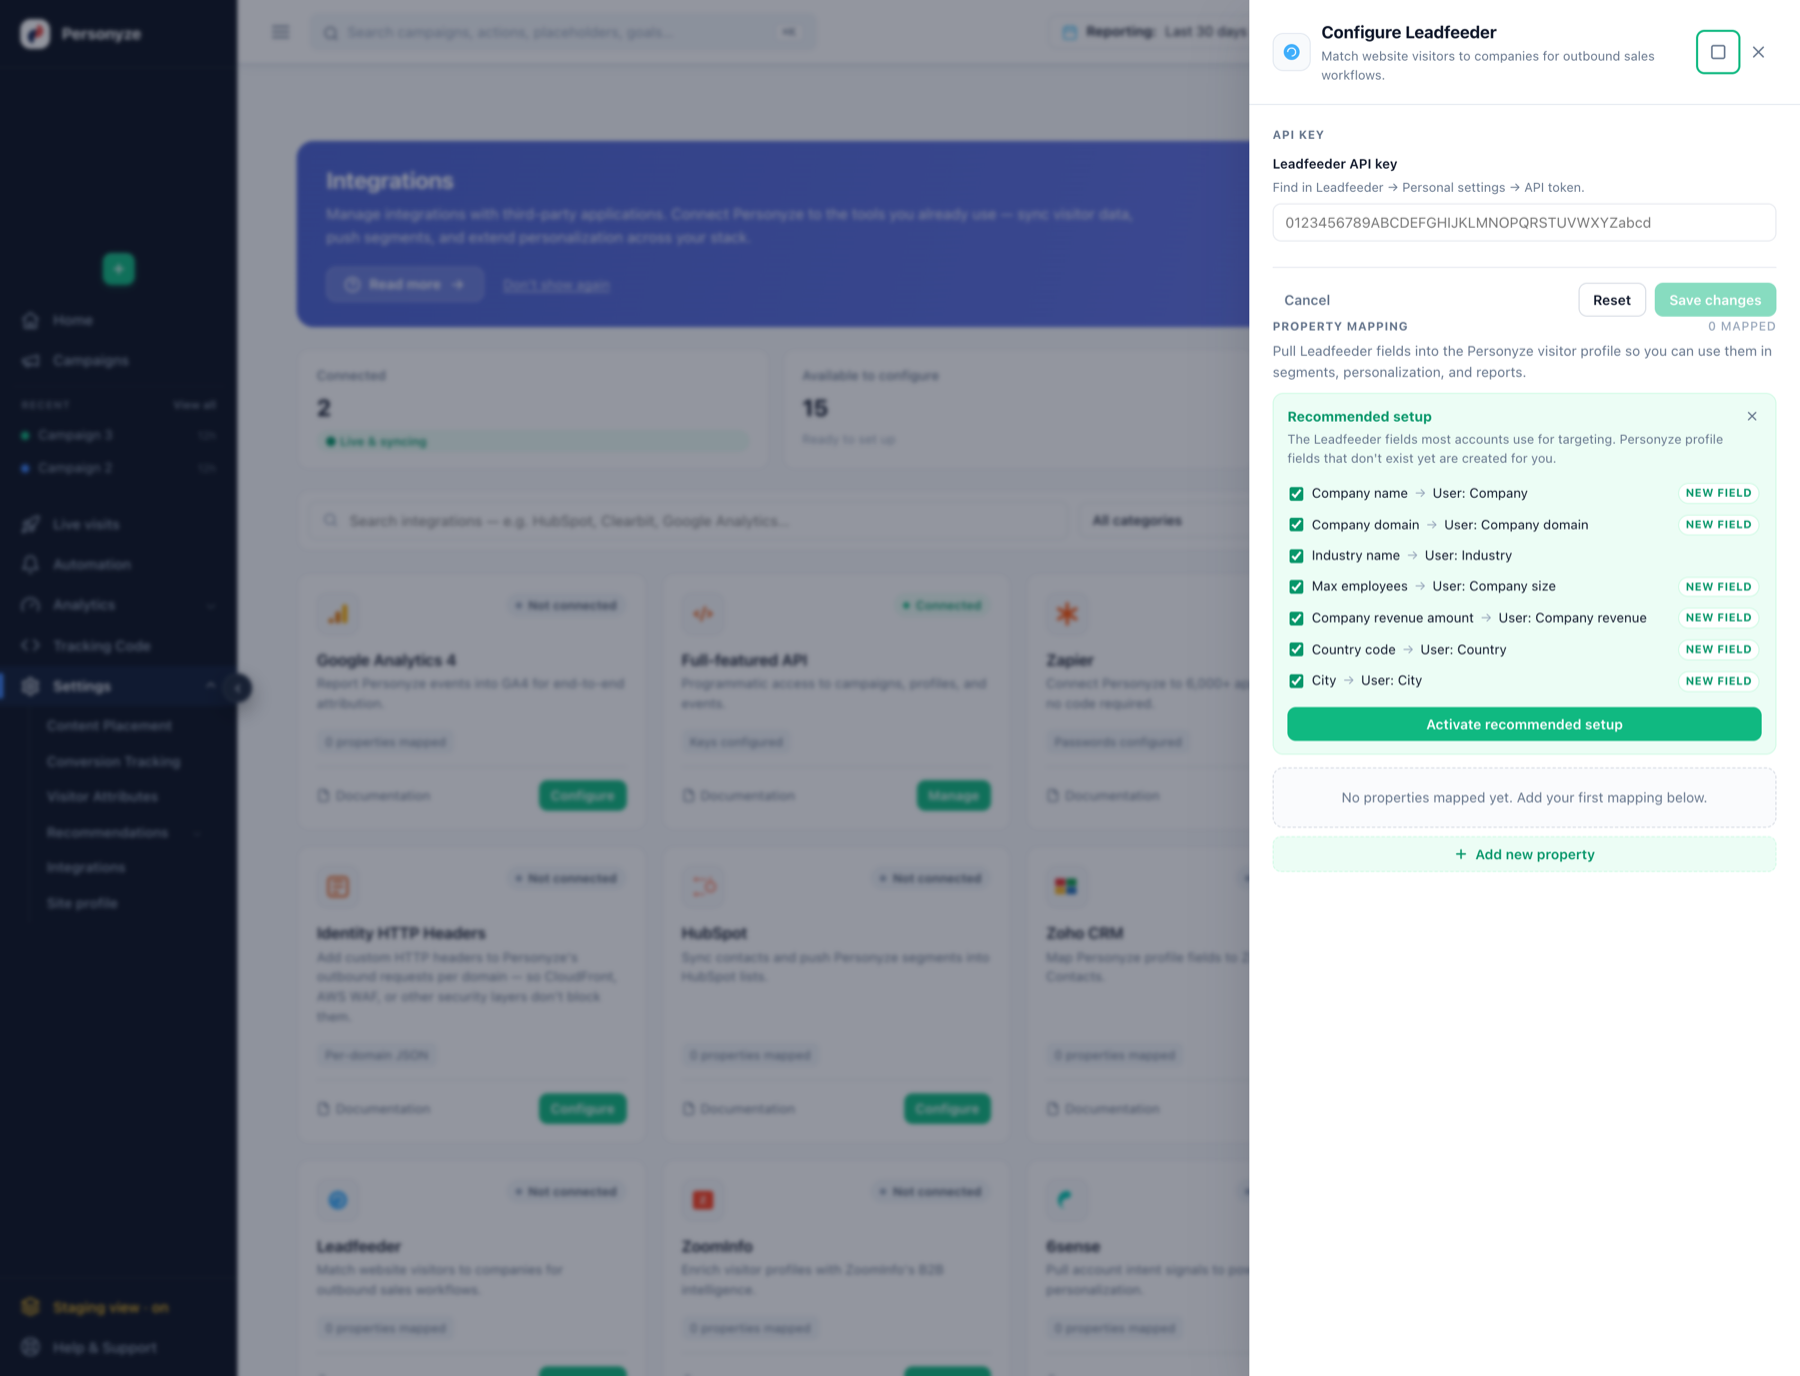Toggle Staging view in sidebar footer
The width and height of the screenshot is (1800, 1376).
95,1308
